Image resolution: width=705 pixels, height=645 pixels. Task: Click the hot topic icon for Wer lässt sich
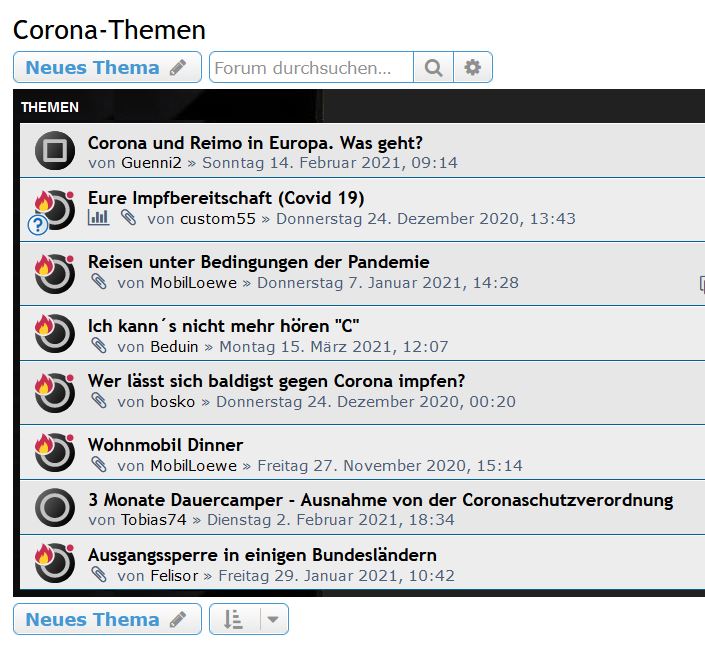click(55, 393)
